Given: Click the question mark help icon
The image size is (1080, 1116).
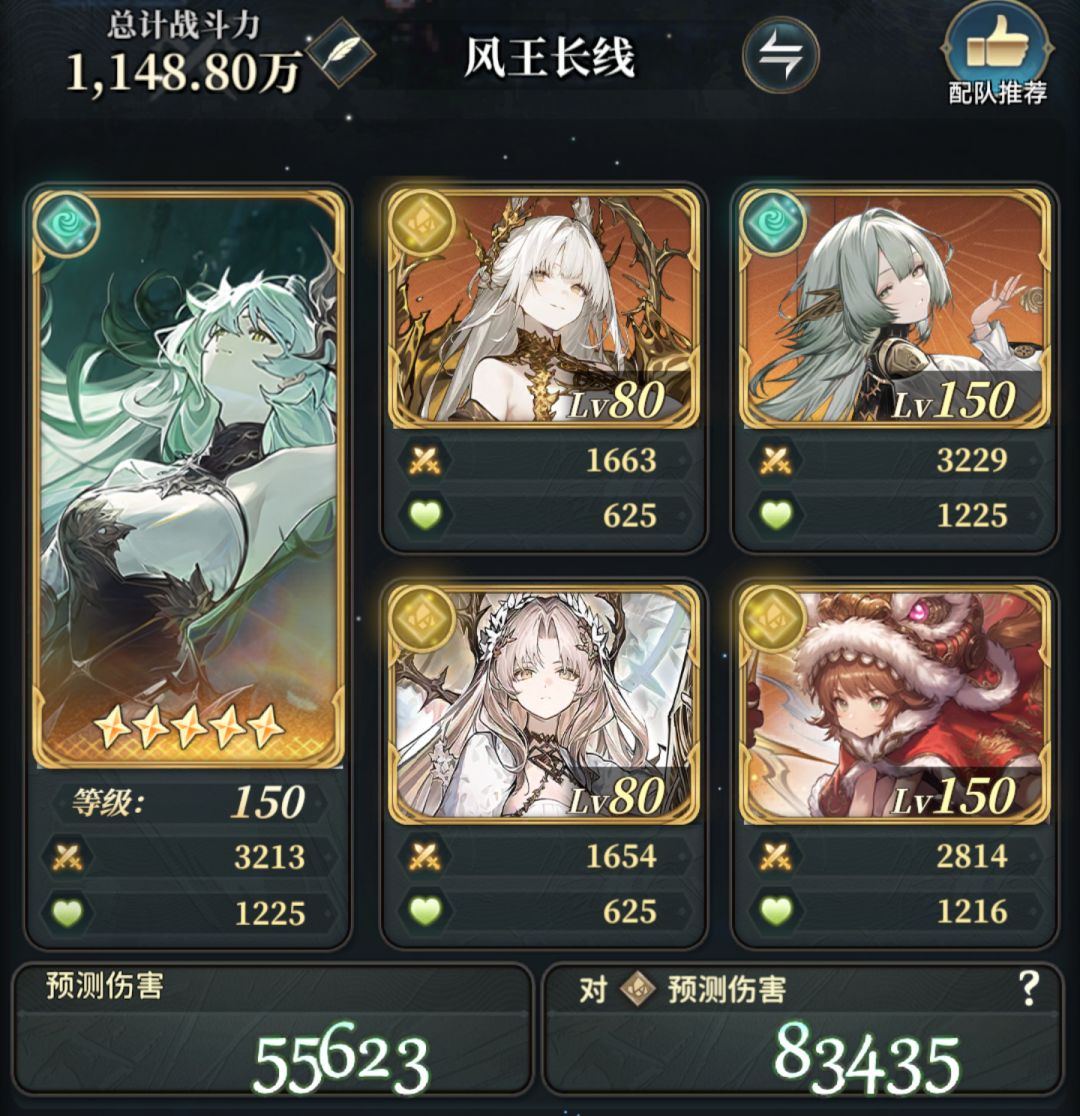Looking at the screenshot, I should pos(1027,989).
